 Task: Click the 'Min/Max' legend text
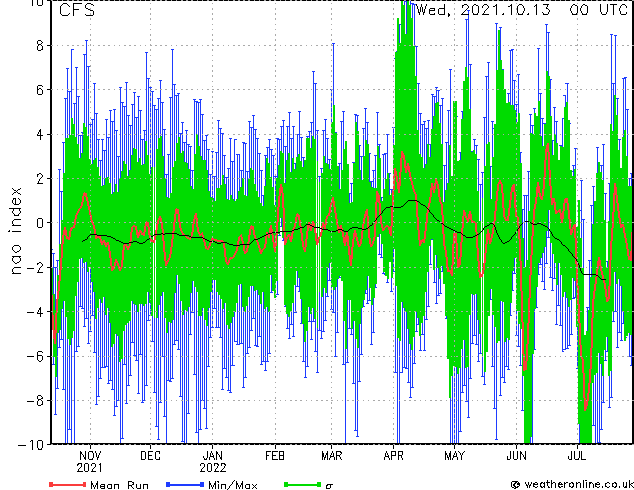click(x=233, y=485)
